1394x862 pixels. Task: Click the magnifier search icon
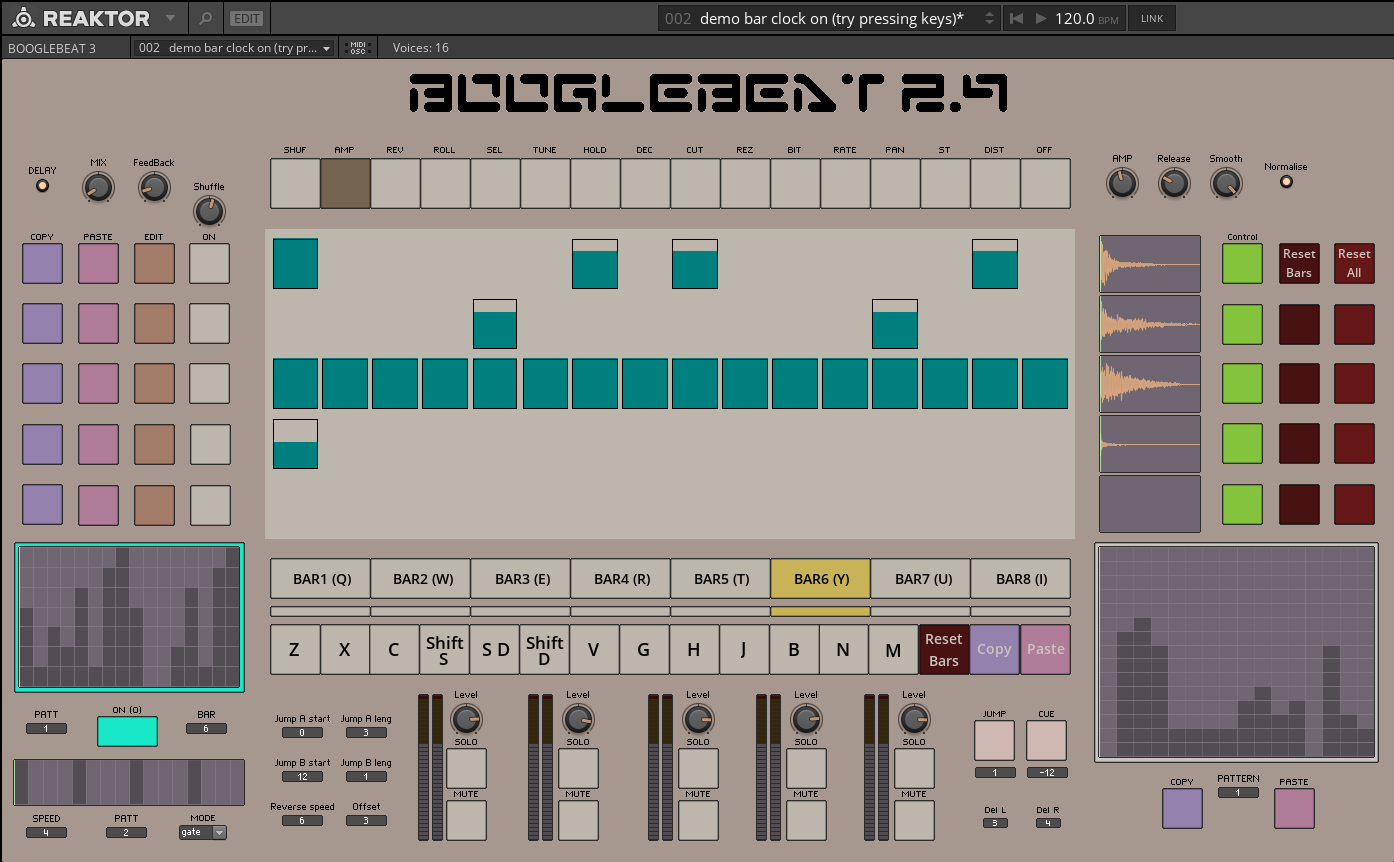coord(205,18)
